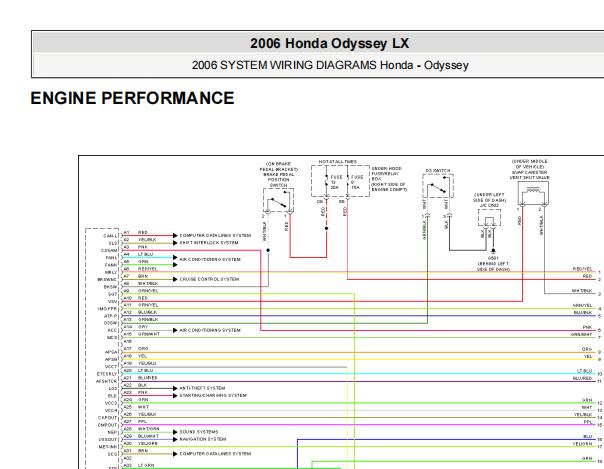Click the "CRUISE CONTROL SYSTEM" label
604x469 pixels.
[209, 279]
